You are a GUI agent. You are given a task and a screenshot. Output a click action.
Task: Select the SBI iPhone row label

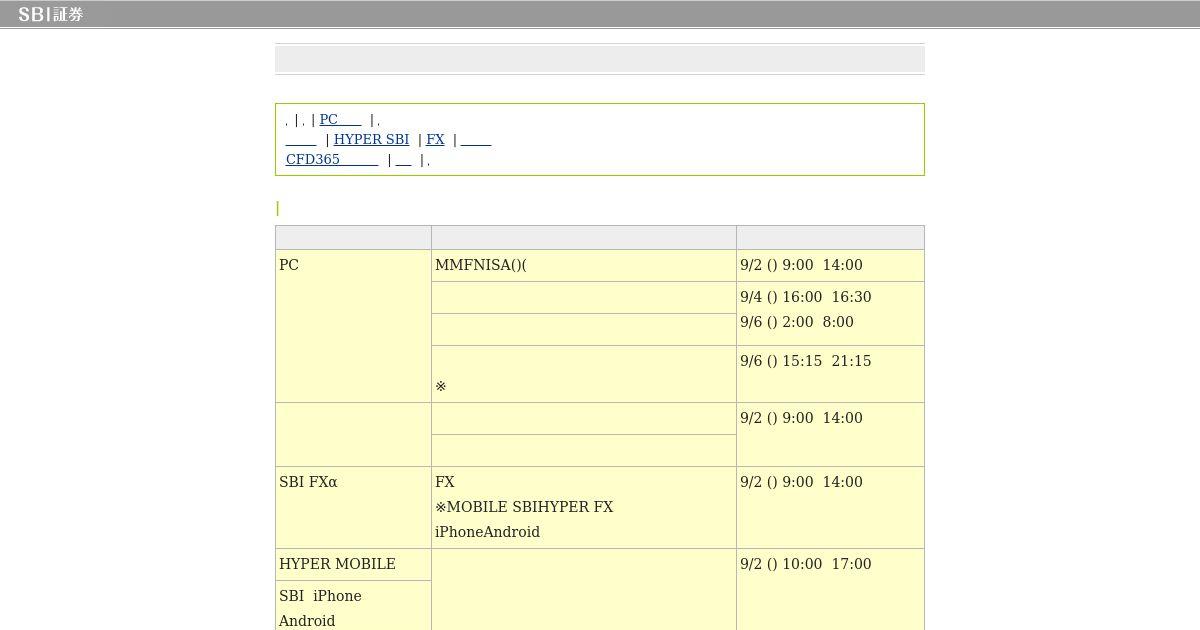pos(320,596)
